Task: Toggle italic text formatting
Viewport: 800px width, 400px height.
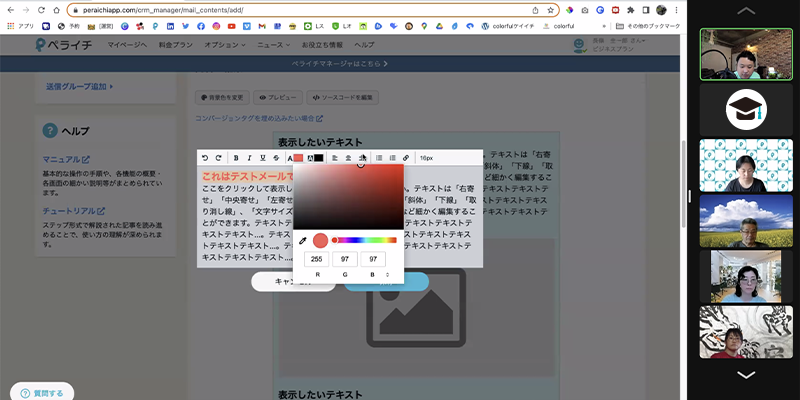Action: coord(249,158)
